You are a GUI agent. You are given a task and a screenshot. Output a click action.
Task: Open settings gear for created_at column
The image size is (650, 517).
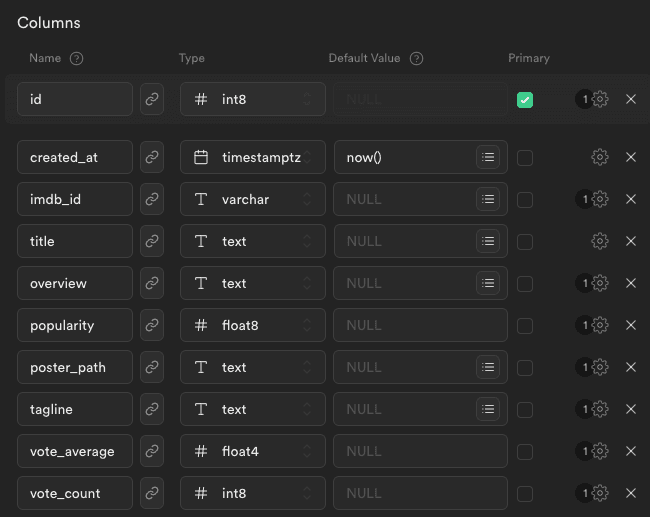coord(600,157)
